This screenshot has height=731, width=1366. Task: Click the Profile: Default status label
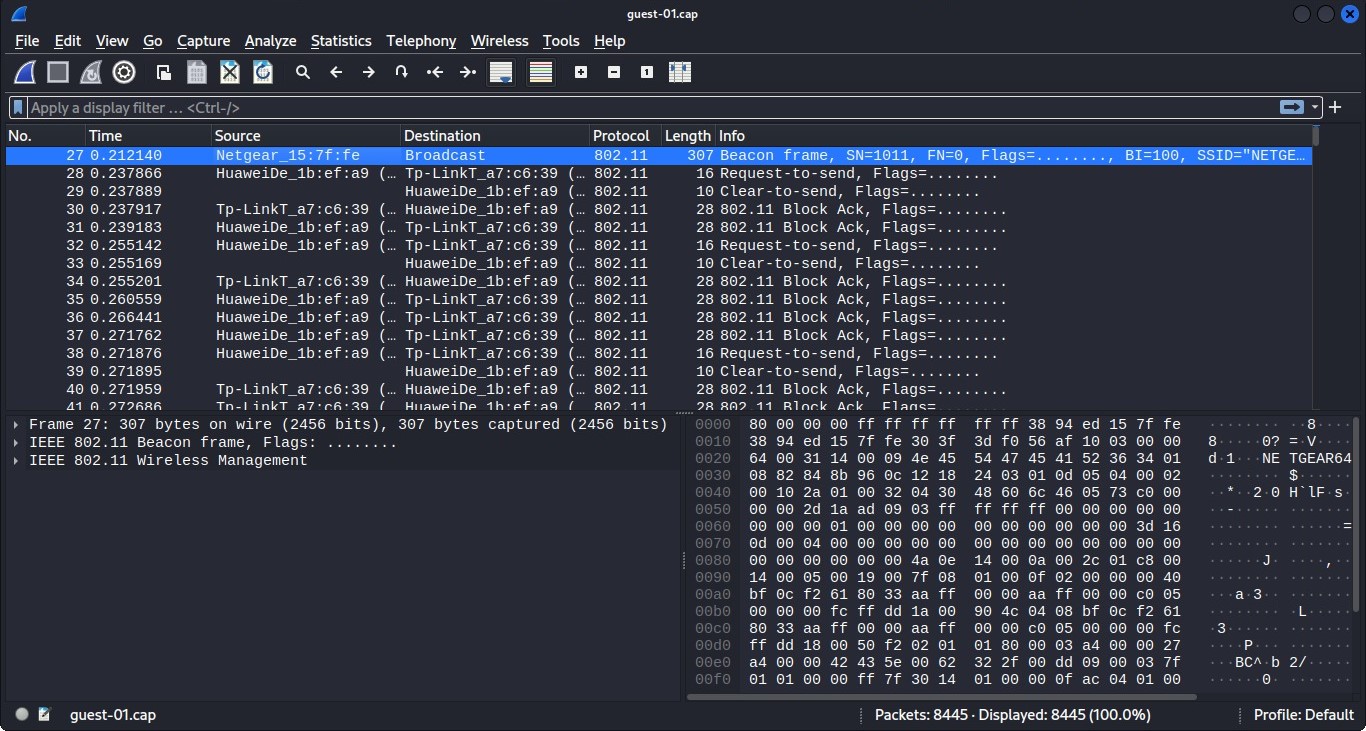[x=1304, y=715]
